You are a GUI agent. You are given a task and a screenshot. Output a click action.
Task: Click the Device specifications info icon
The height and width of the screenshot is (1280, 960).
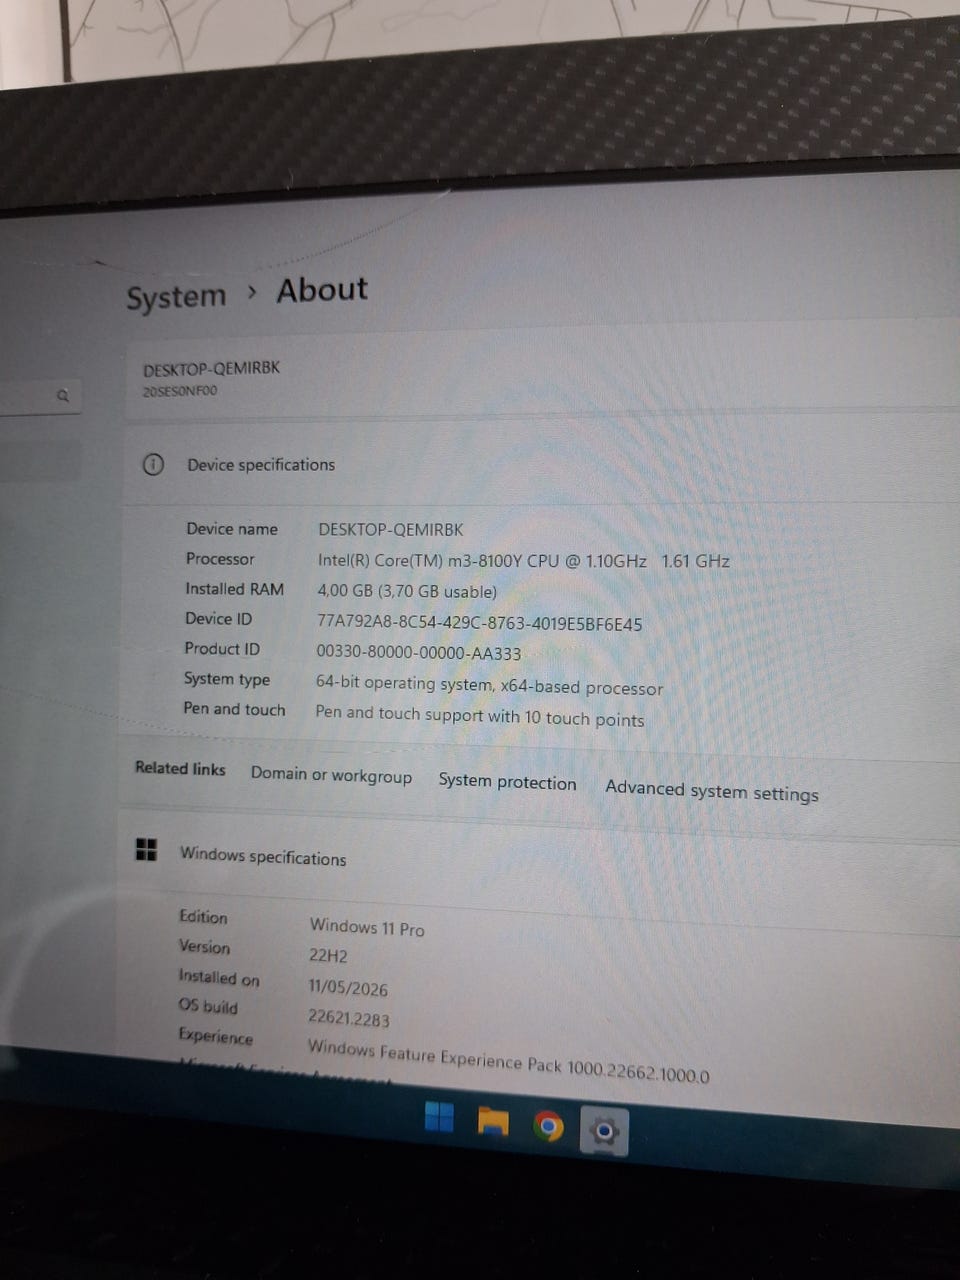click(153, 465)
